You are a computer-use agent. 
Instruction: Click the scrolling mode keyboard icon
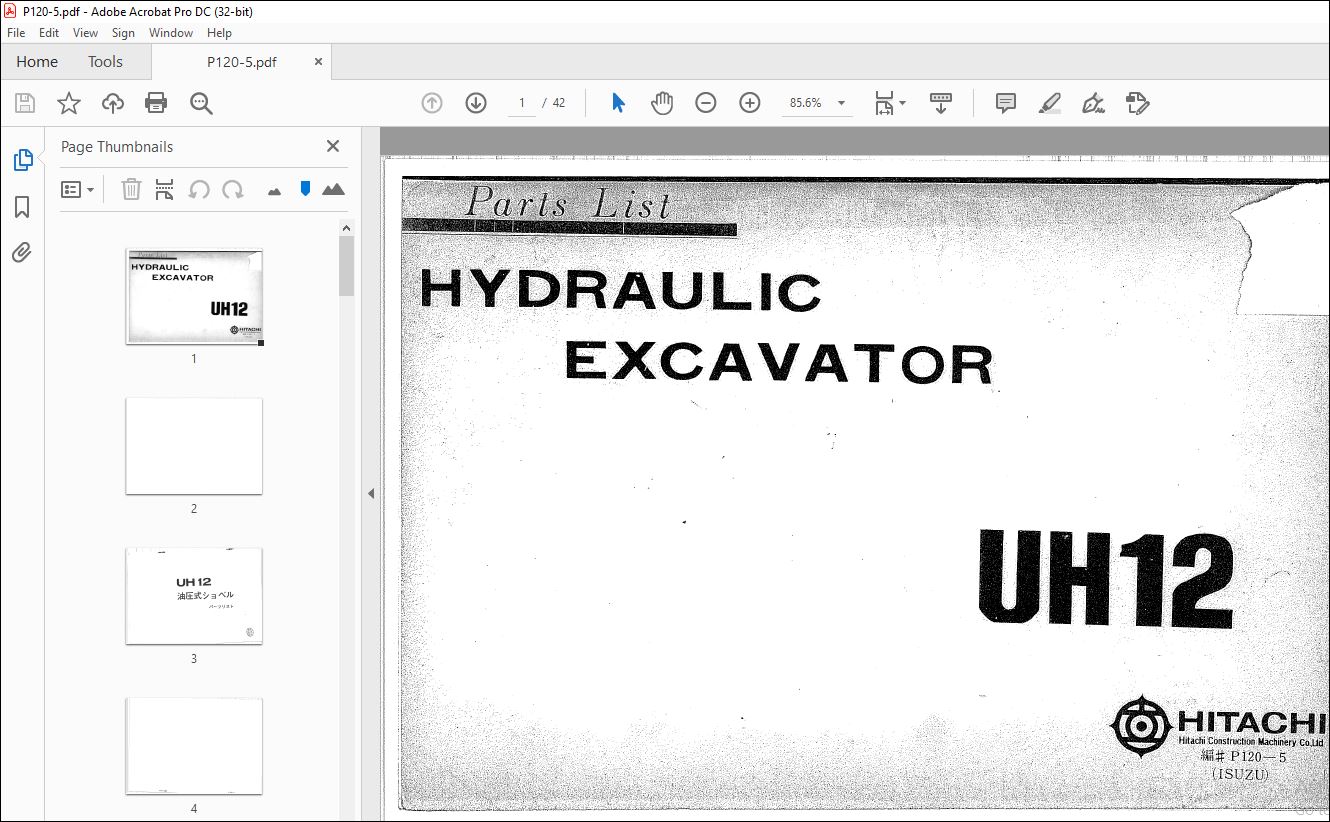point(941,103)
